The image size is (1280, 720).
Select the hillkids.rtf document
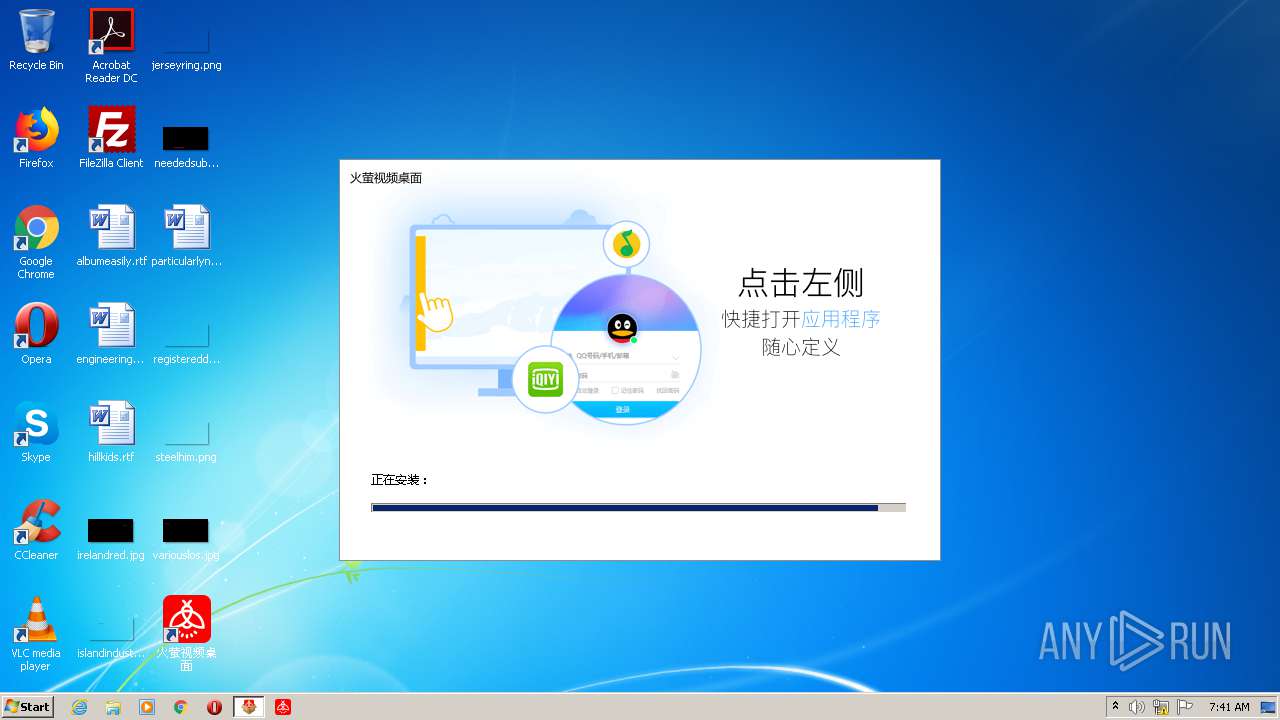111,432
